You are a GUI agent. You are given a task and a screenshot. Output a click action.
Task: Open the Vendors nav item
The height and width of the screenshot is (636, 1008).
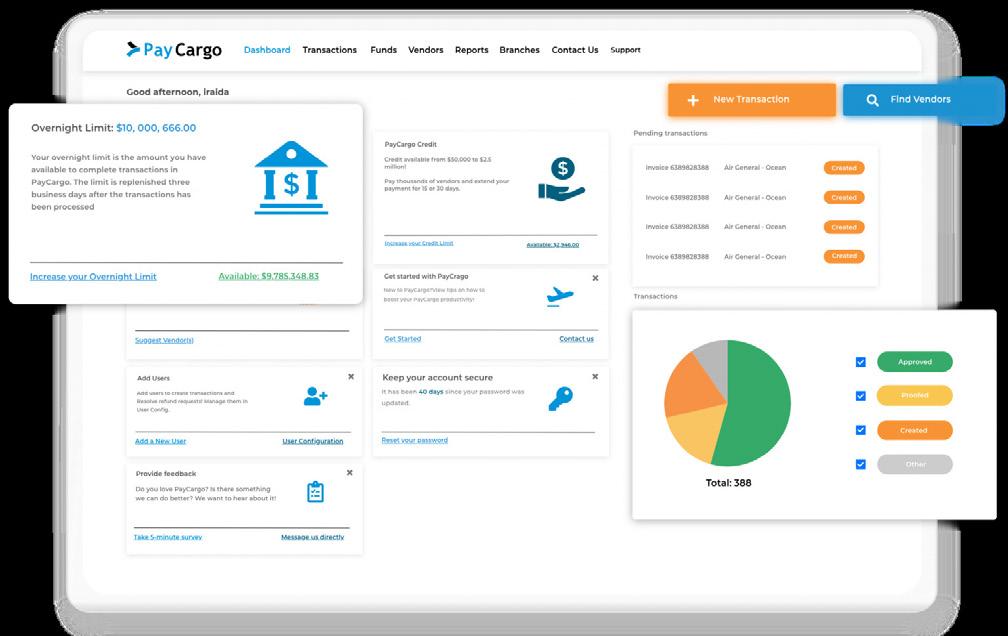click(x=426, y=50)
